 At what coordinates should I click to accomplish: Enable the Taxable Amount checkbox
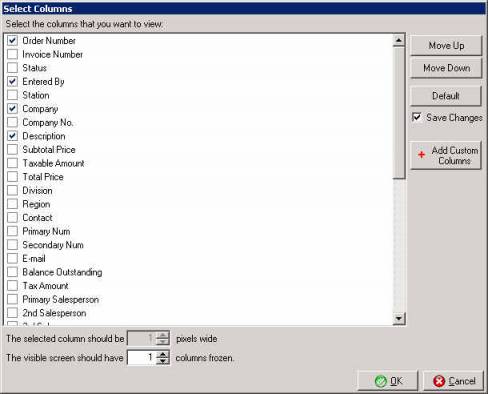pyautogui.click(x=12, y=163)
